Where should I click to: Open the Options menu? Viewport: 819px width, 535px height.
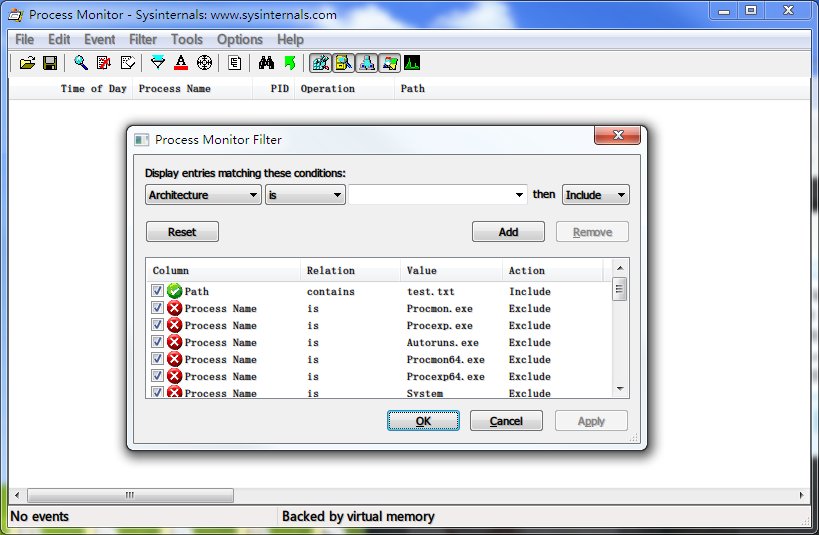click(240, 40)
